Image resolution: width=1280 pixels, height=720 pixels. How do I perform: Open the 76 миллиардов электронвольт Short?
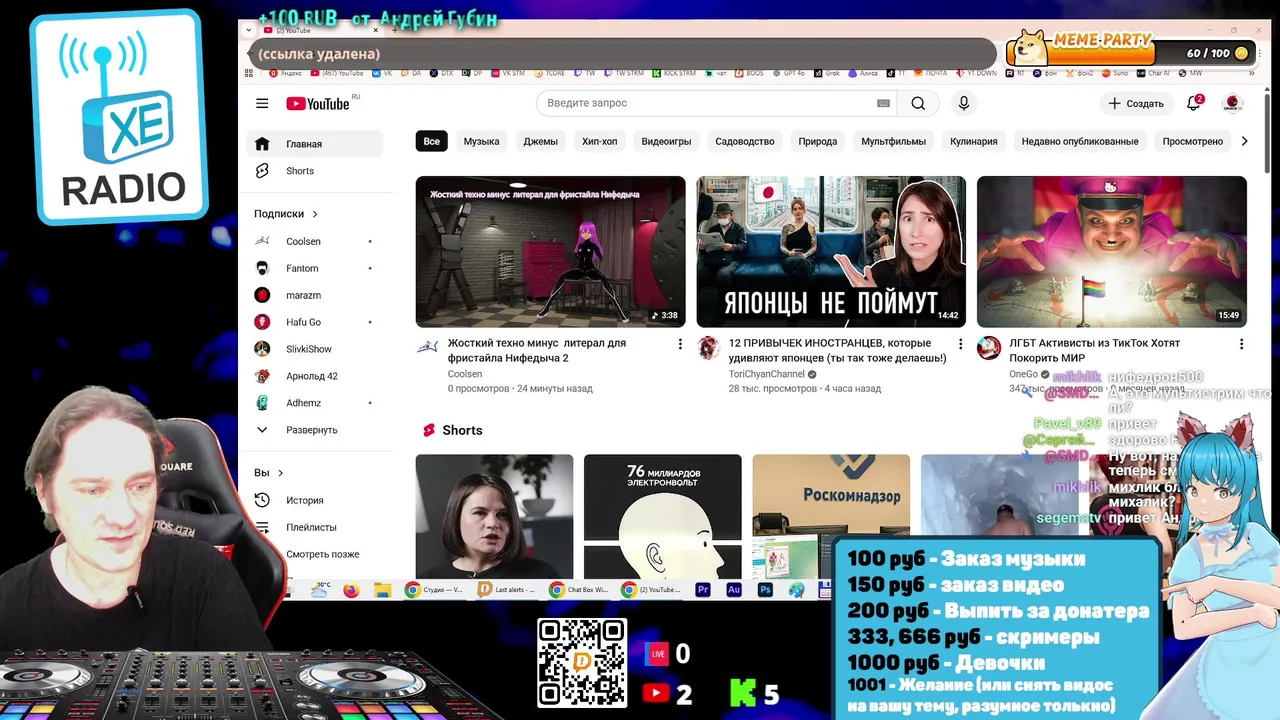pyautogui.click(x=663, y=517)
